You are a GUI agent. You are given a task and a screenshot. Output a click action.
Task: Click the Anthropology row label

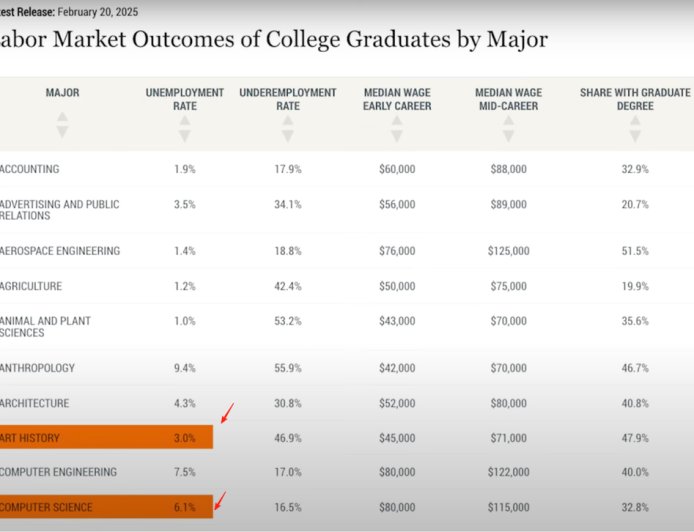(38, 368)
